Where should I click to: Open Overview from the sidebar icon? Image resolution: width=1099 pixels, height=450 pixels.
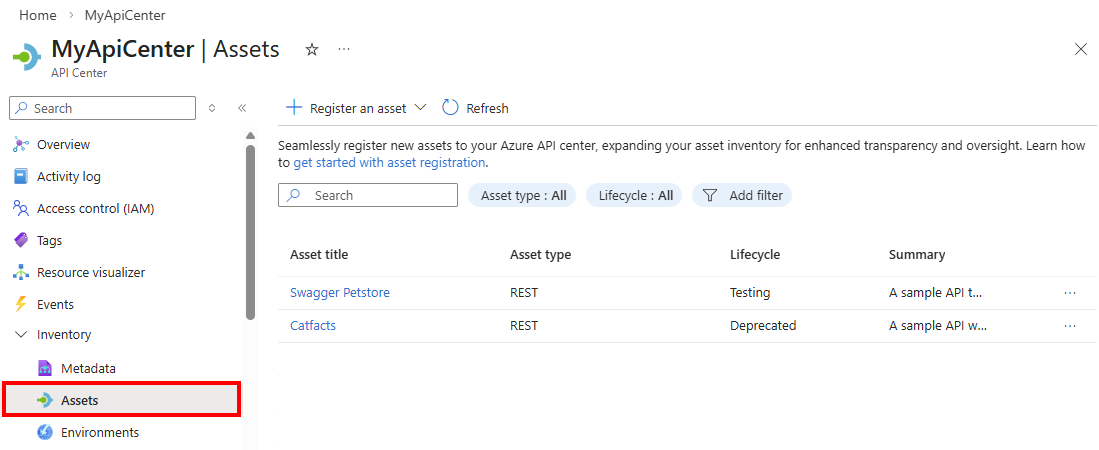point(21,145)
